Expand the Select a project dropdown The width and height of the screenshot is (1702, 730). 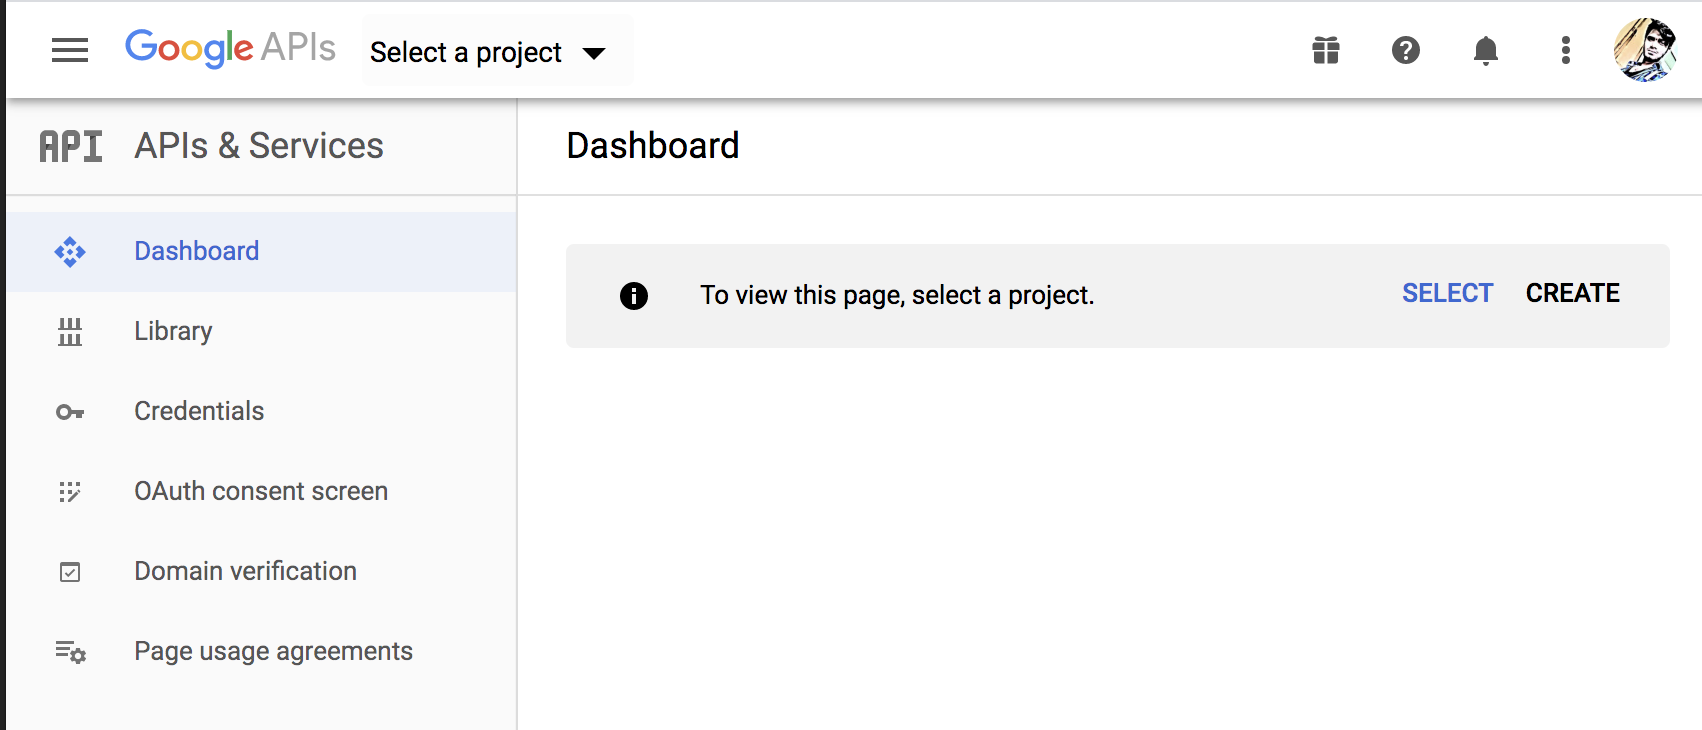466,52
